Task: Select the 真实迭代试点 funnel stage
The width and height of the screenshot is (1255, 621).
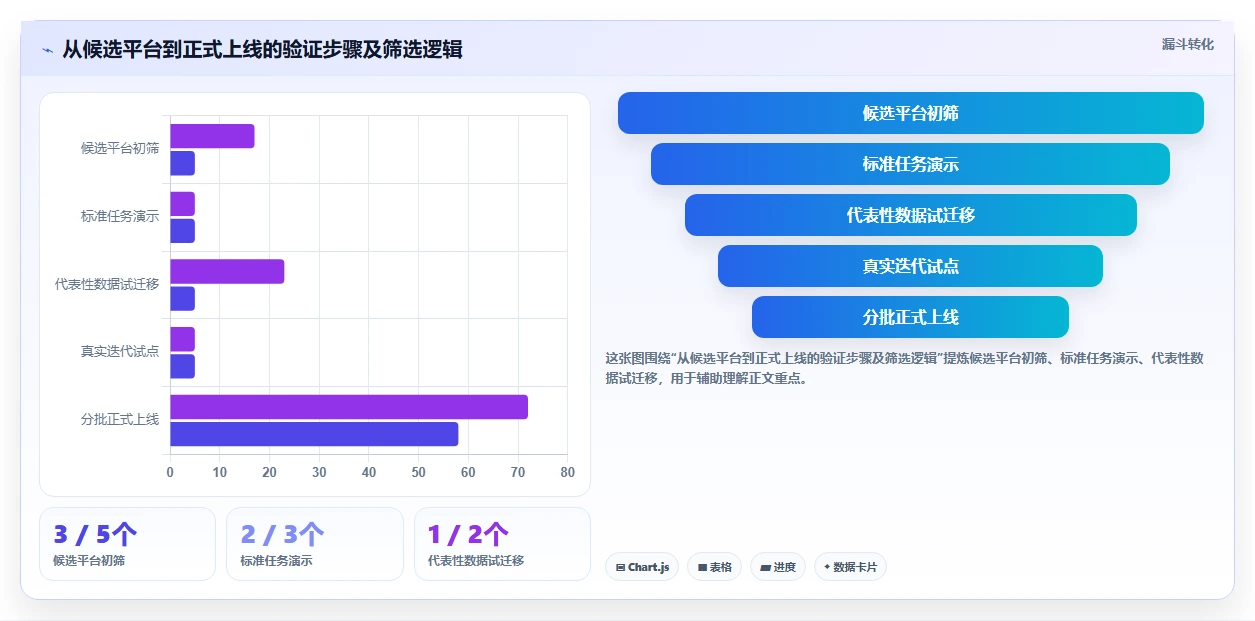Action: (911, 266)
